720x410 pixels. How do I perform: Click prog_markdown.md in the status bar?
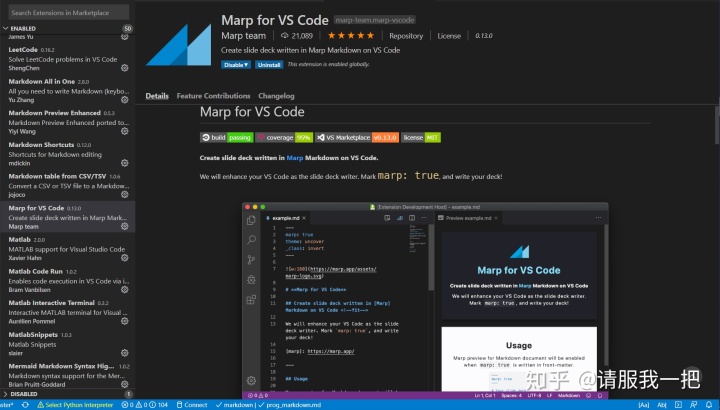tap(290, 405)
